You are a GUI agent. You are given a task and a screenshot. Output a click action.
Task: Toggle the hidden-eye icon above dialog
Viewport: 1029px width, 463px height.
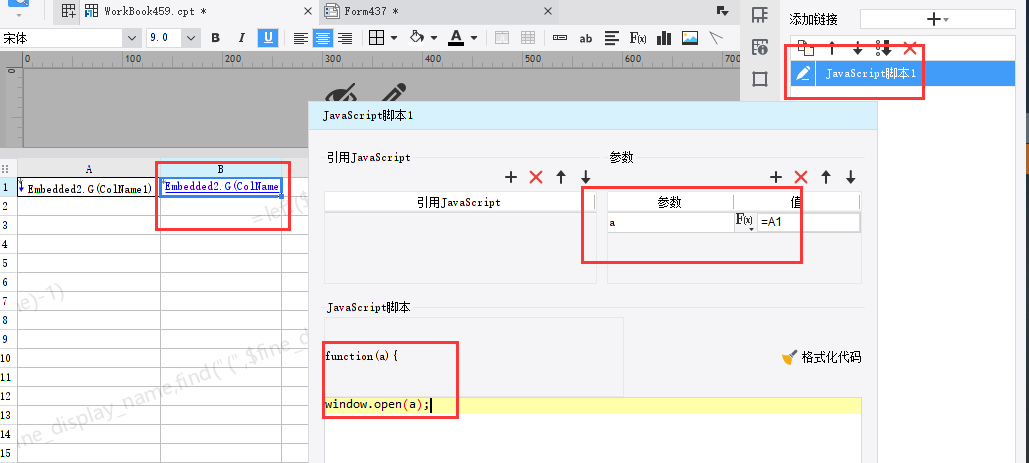click(342, 92)
